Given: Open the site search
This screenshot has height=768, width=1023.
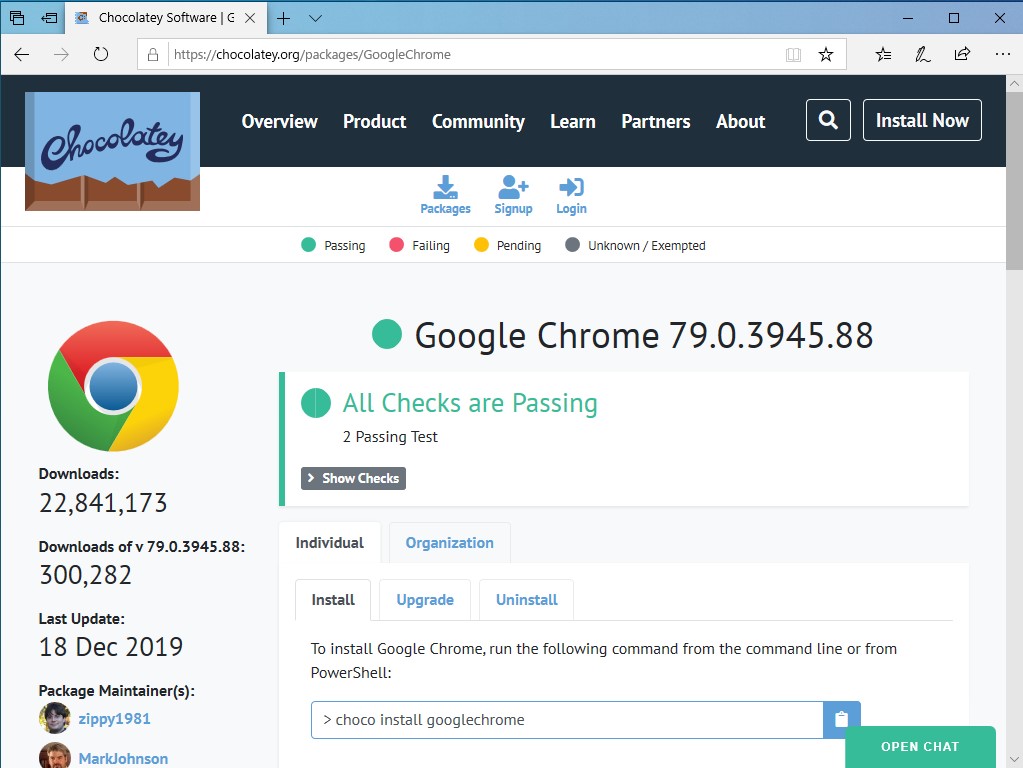Looking at the screenshot, I should (x=827, y=120).
